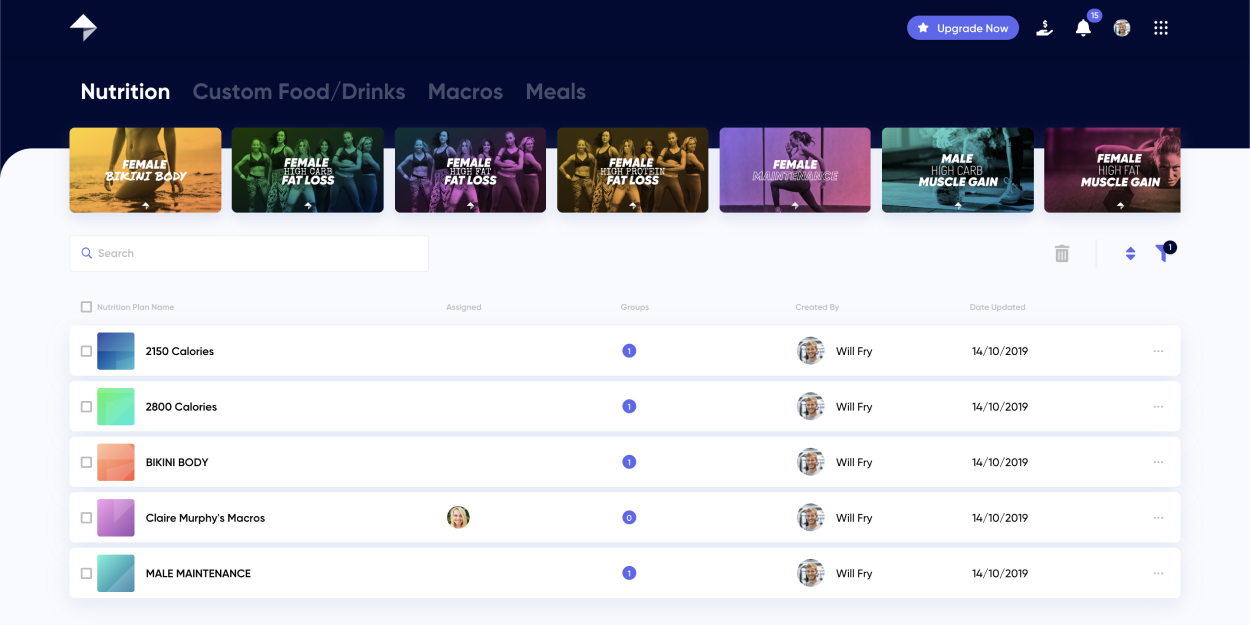This screenshot has height=625, width=1250.
Task: Click Will Fry avatar on 2150 Calories row
Action: (x=810, y=351)
